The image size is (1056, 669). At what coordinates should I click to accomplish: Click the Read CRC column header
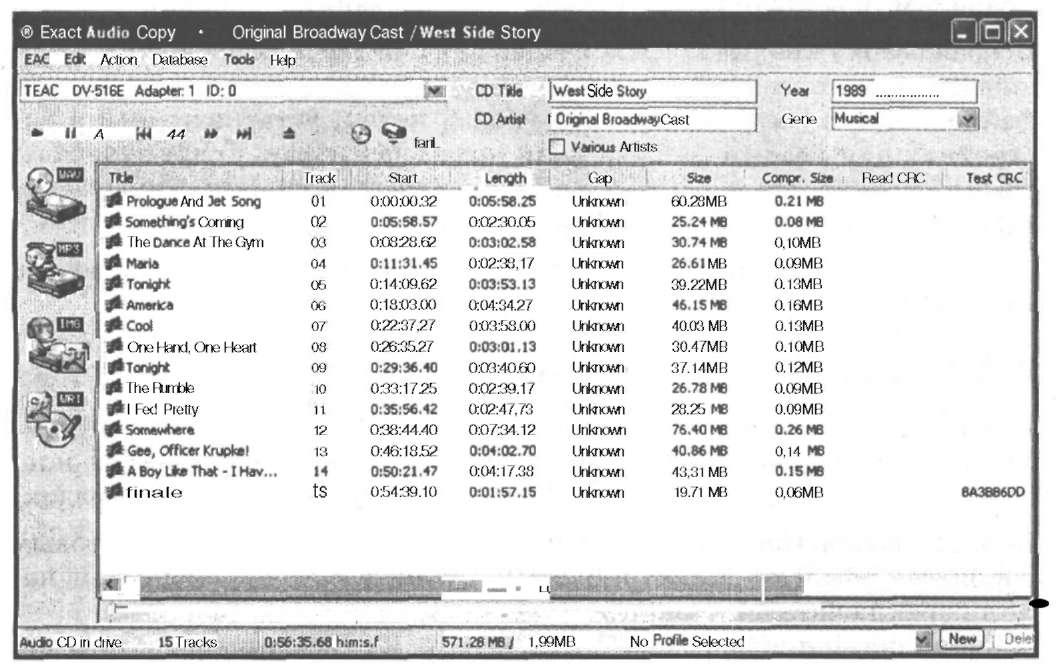[x=893, y=178]
